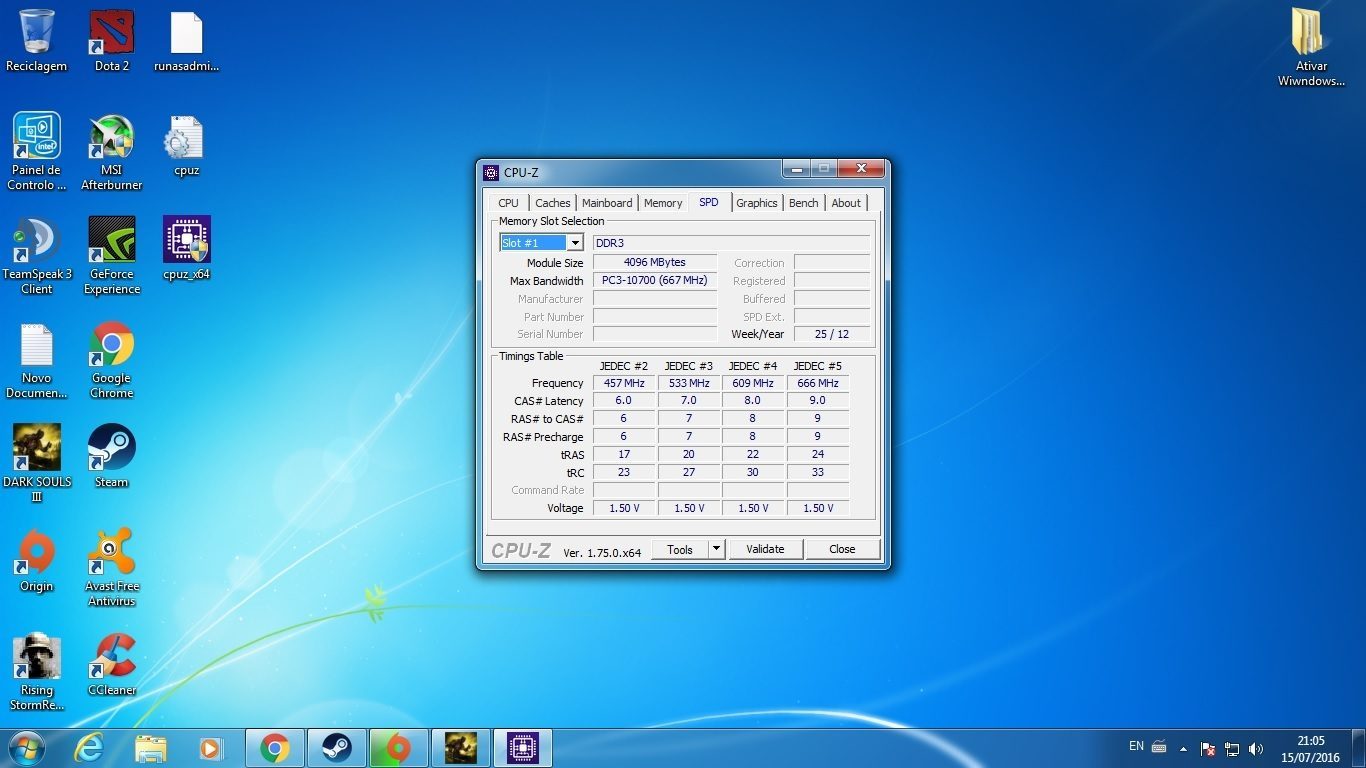Open Painel de Controlo Intel shortcut
Screen dimensions: 1366x768
tap(37, 152)
